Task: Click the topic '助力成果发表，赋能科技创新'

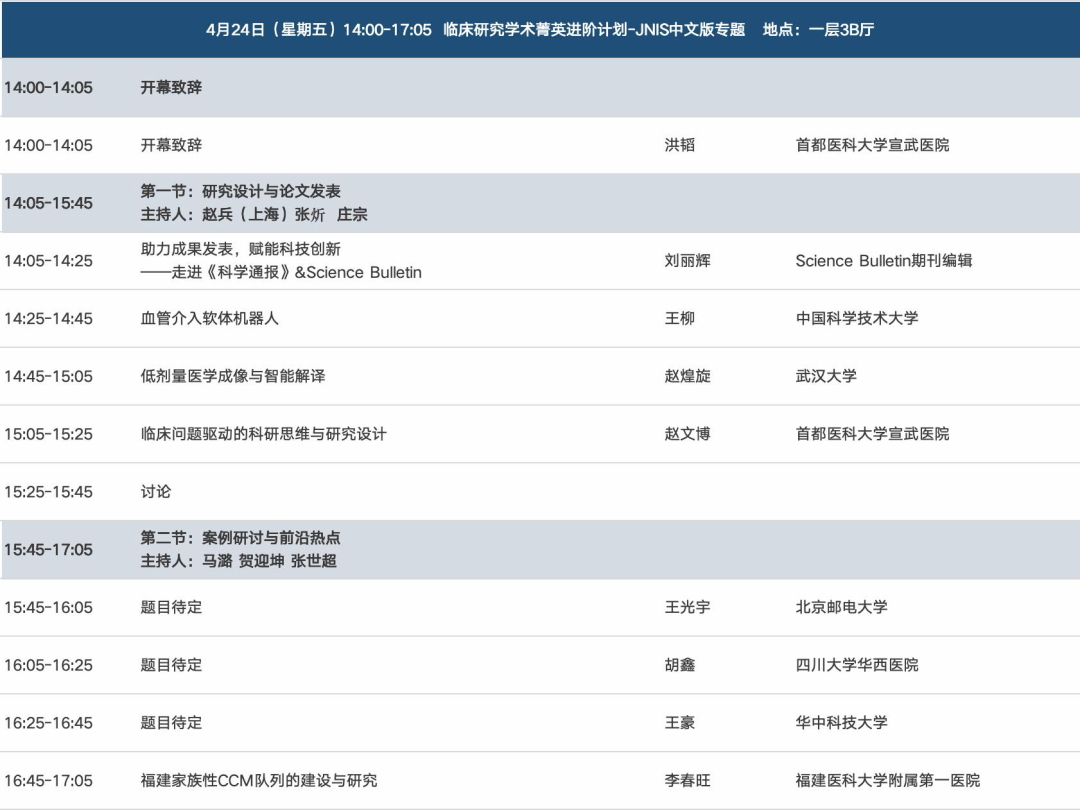Action: click(240, 249)
